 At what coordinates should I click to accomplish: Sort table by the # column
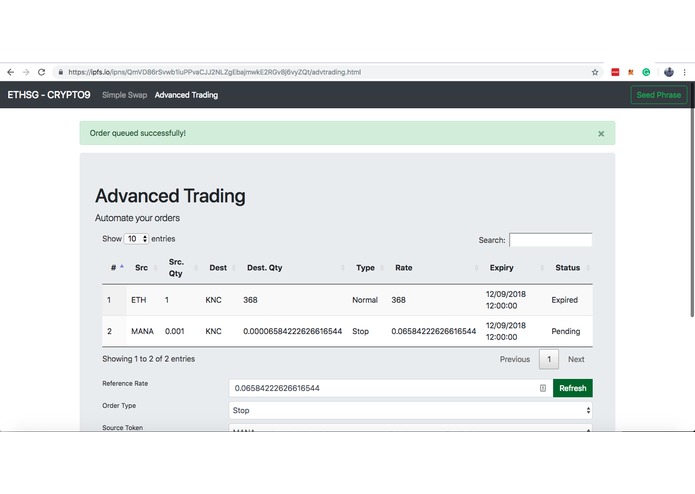[x=114, y=268]
